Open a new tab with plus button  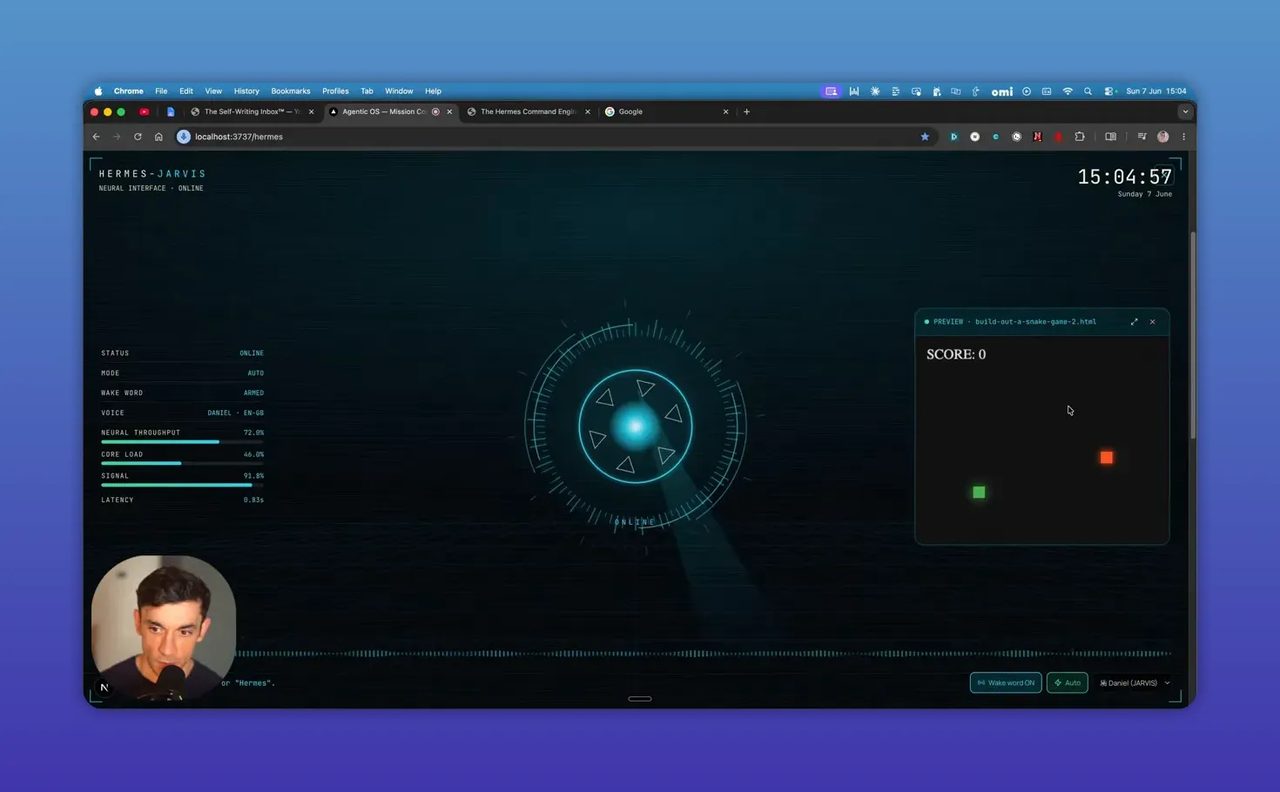[746, 112]
